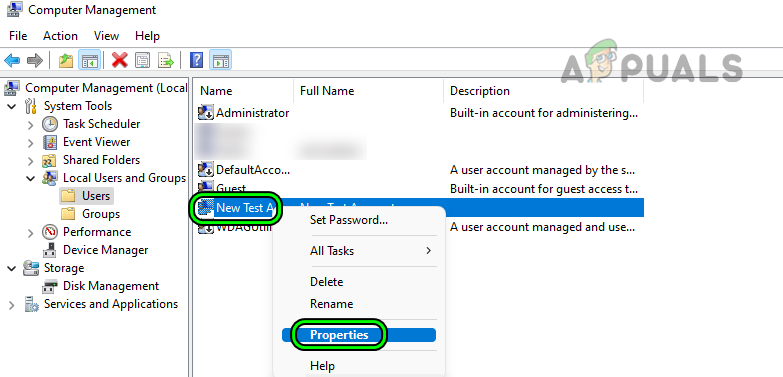
Task: Click the Administrator user account icon
Action: pos(206,113)
